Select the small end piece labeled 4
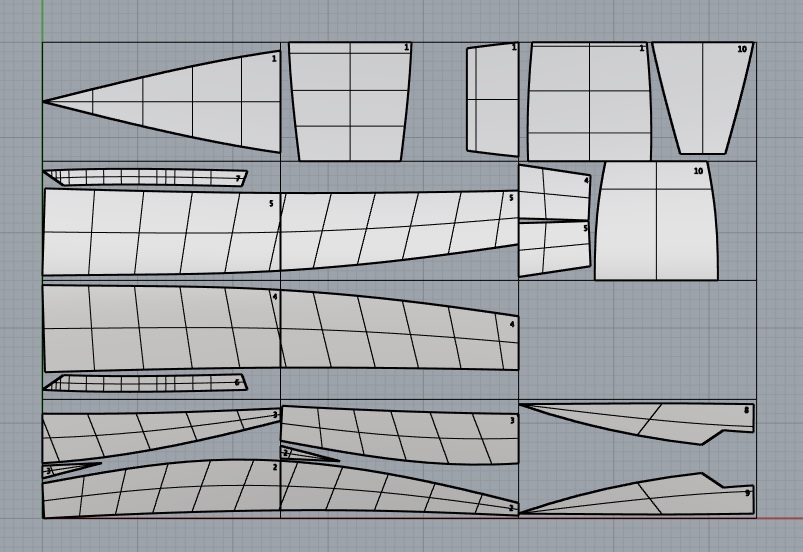 553,194
